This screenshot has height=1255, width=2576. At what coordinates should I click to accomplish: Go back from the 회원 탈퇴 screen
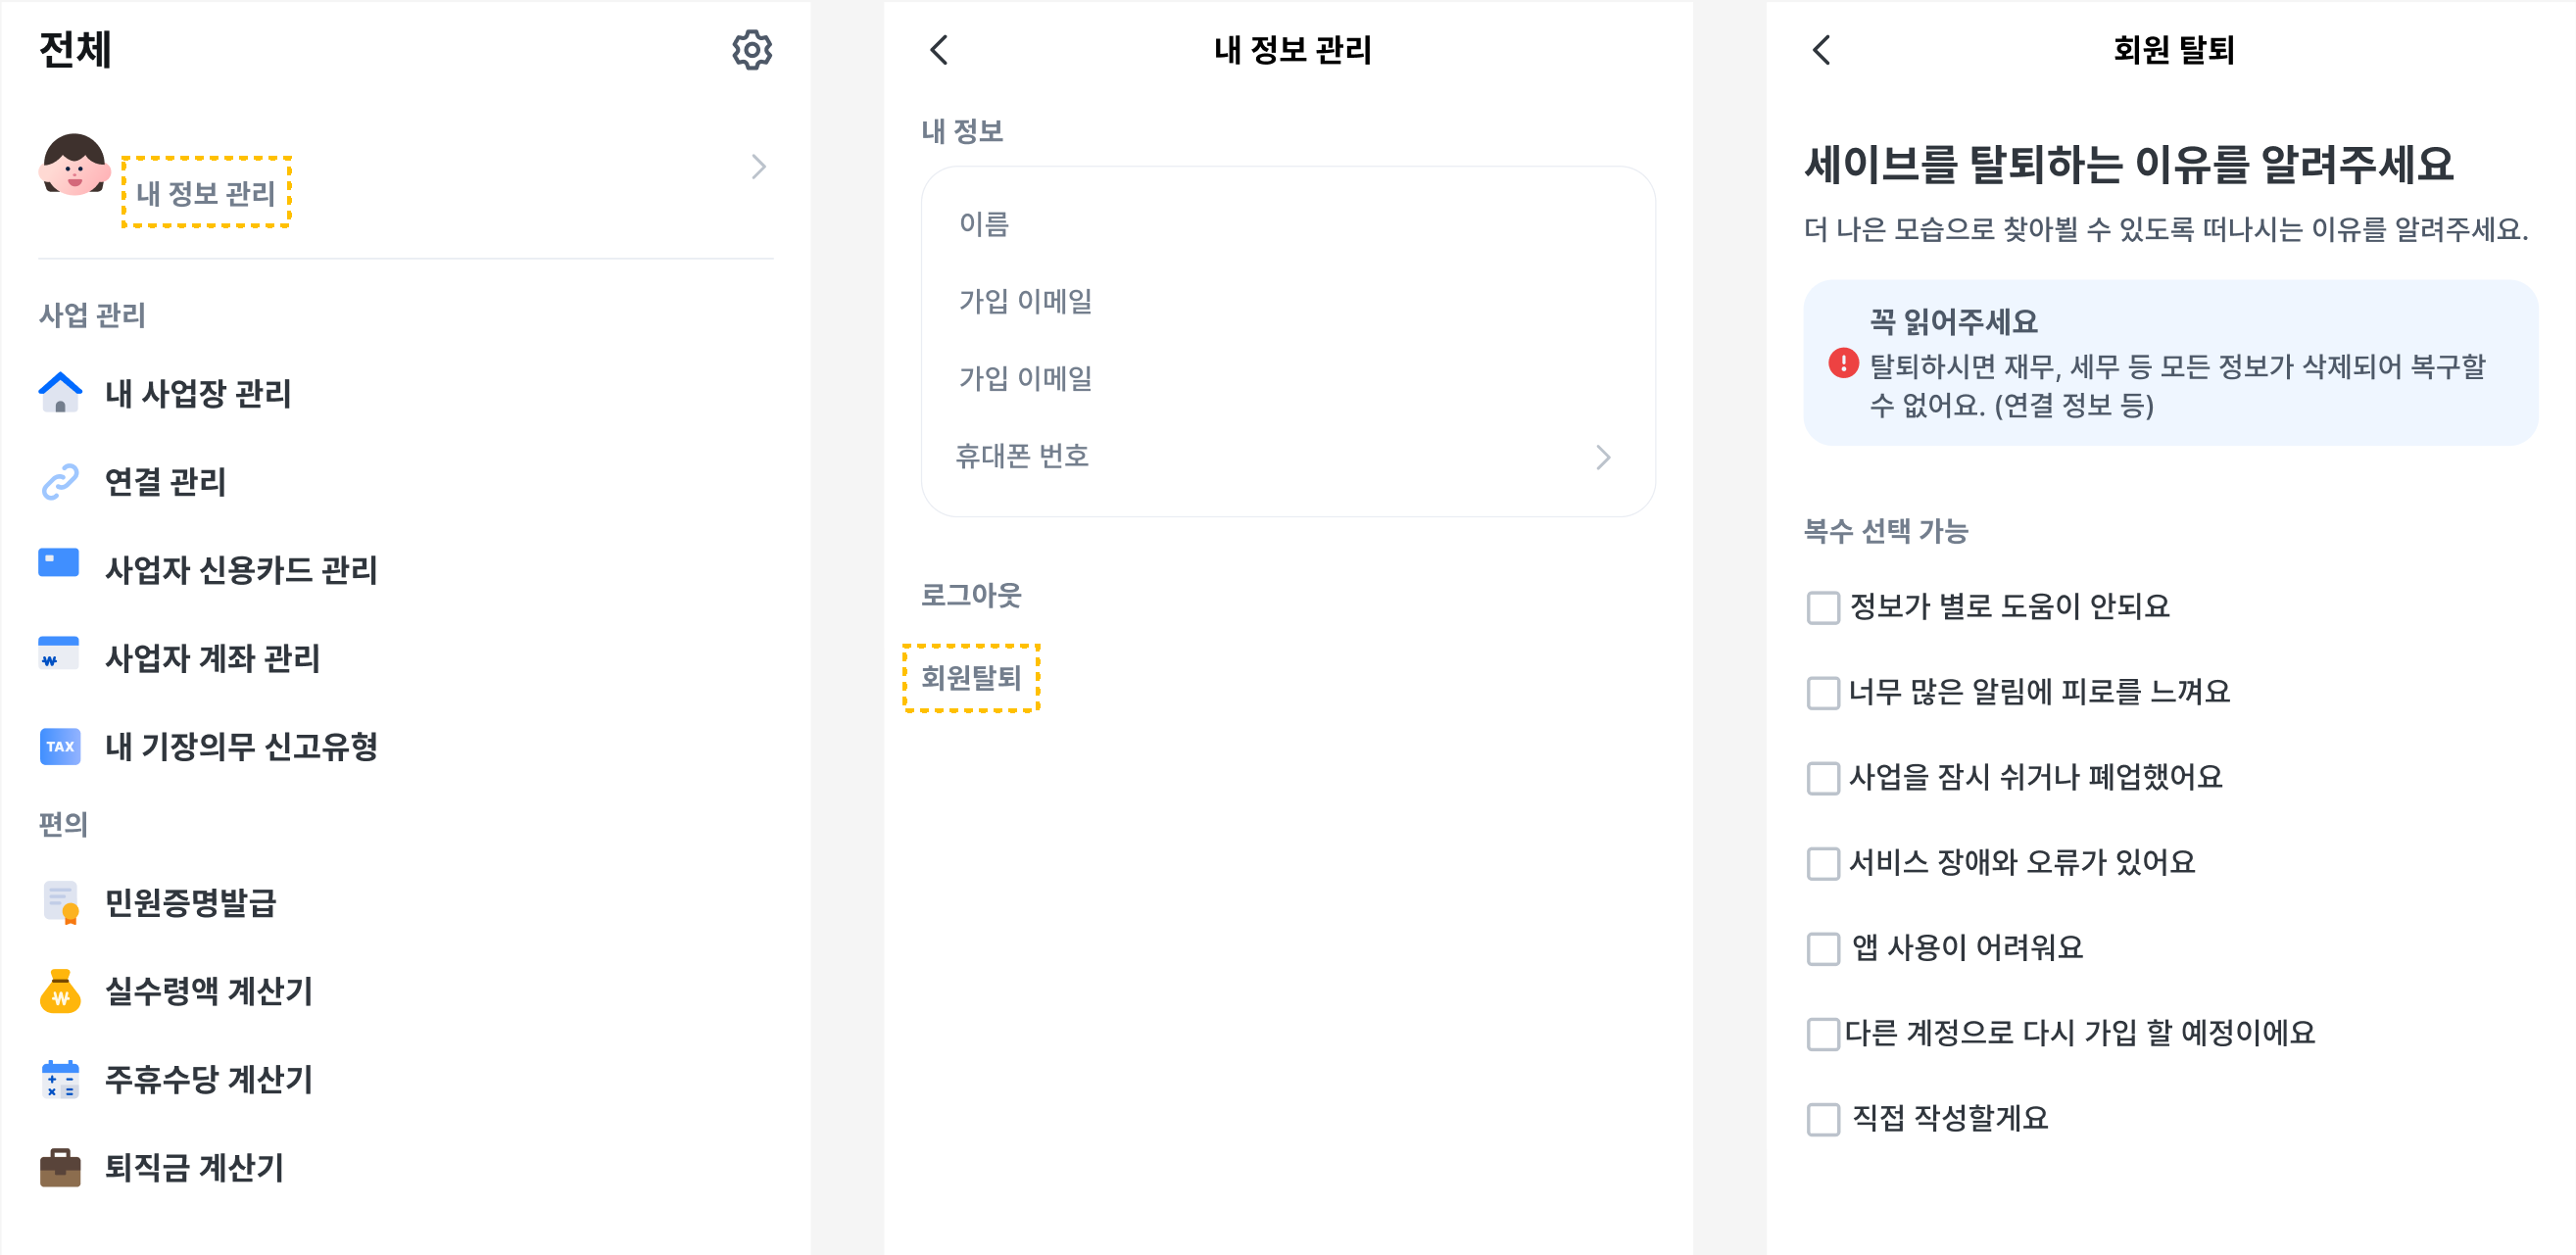click(x=1822, y=49)
